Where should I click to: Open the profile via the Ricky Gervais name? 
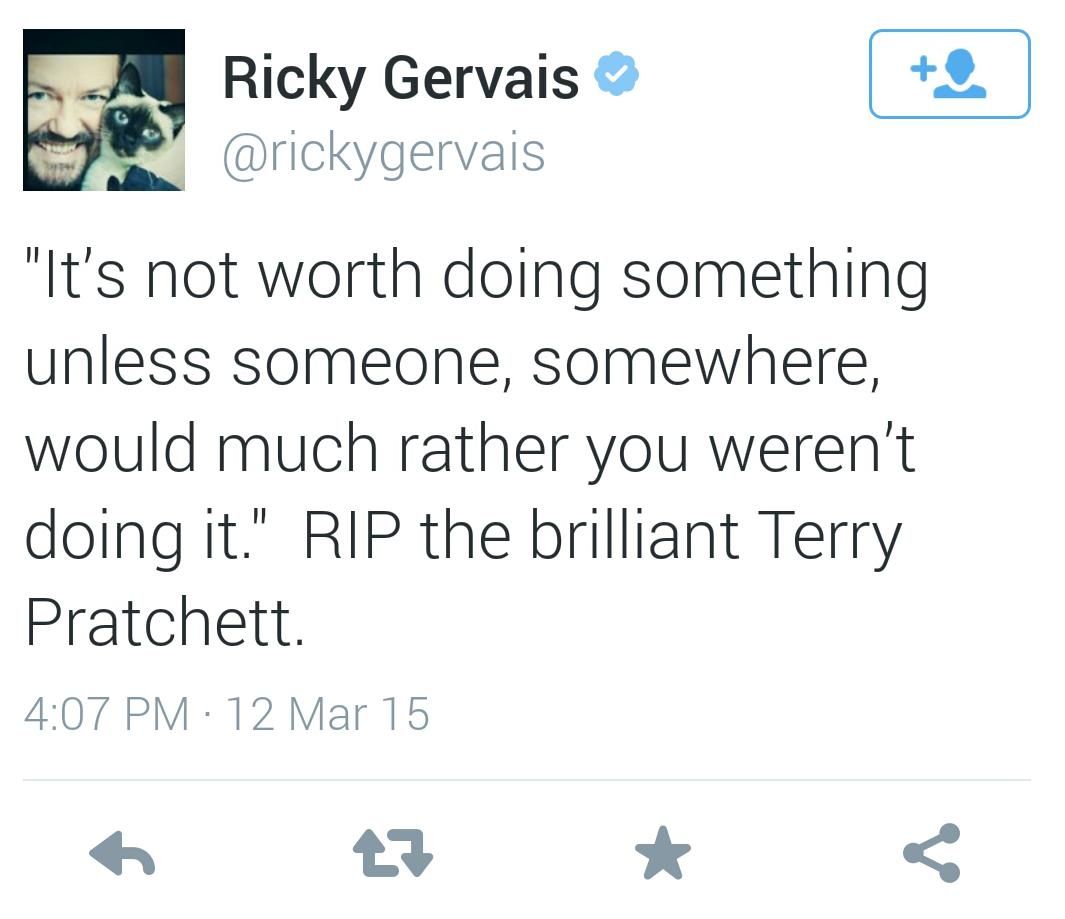point(400,78)
